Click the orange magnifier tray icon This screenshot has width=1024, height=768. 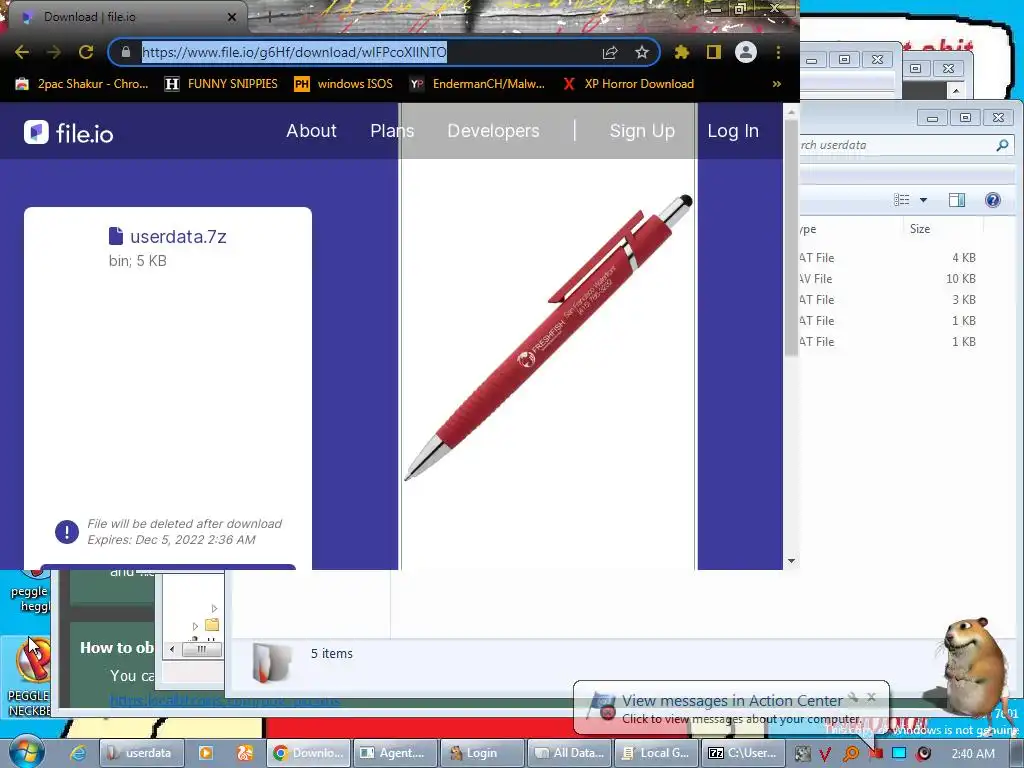(x=851, y=754)
